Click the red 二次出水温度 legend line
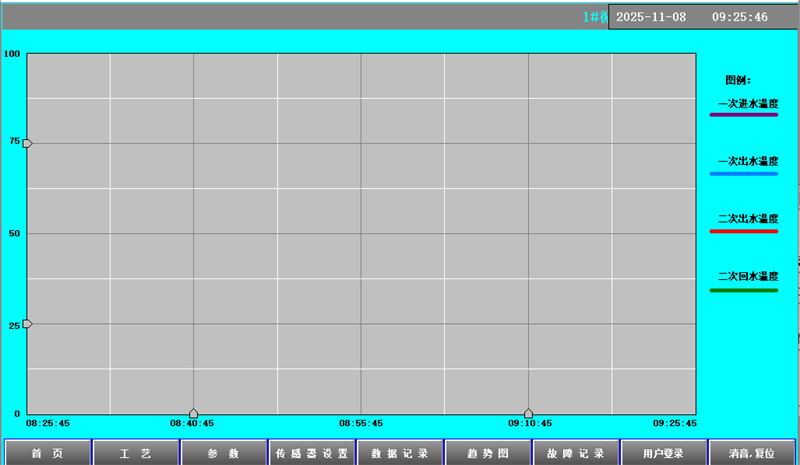 click(x=743, y=231)
